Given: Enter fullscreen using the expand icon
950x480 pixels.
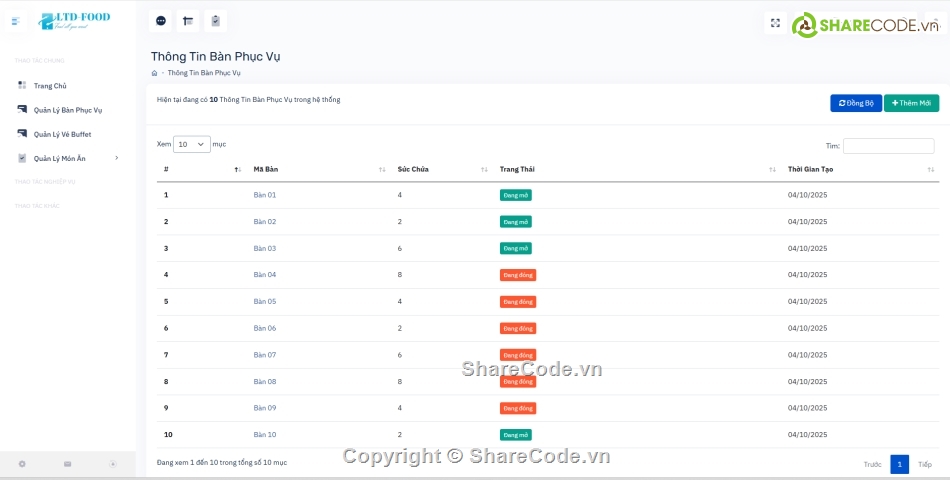Looking at the screenshot, I should coord(775,22).
